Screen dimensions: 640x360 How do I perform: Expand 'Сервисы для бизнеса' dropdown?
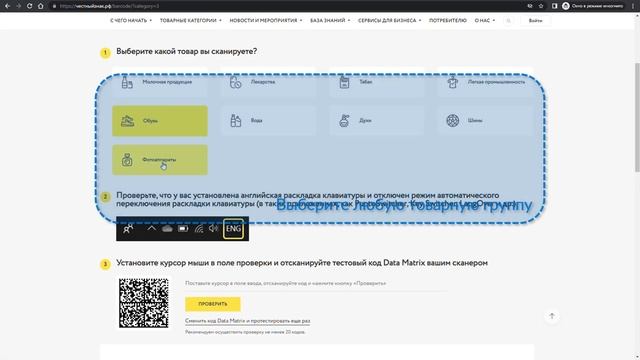coord(389,20)
